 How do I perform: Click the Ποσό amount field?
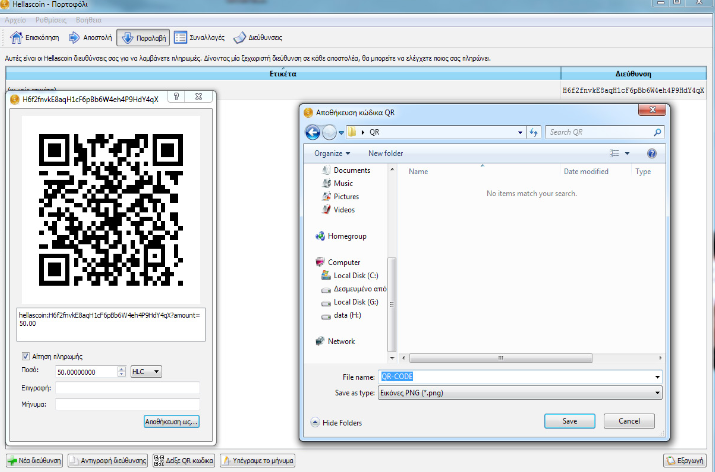87,372
